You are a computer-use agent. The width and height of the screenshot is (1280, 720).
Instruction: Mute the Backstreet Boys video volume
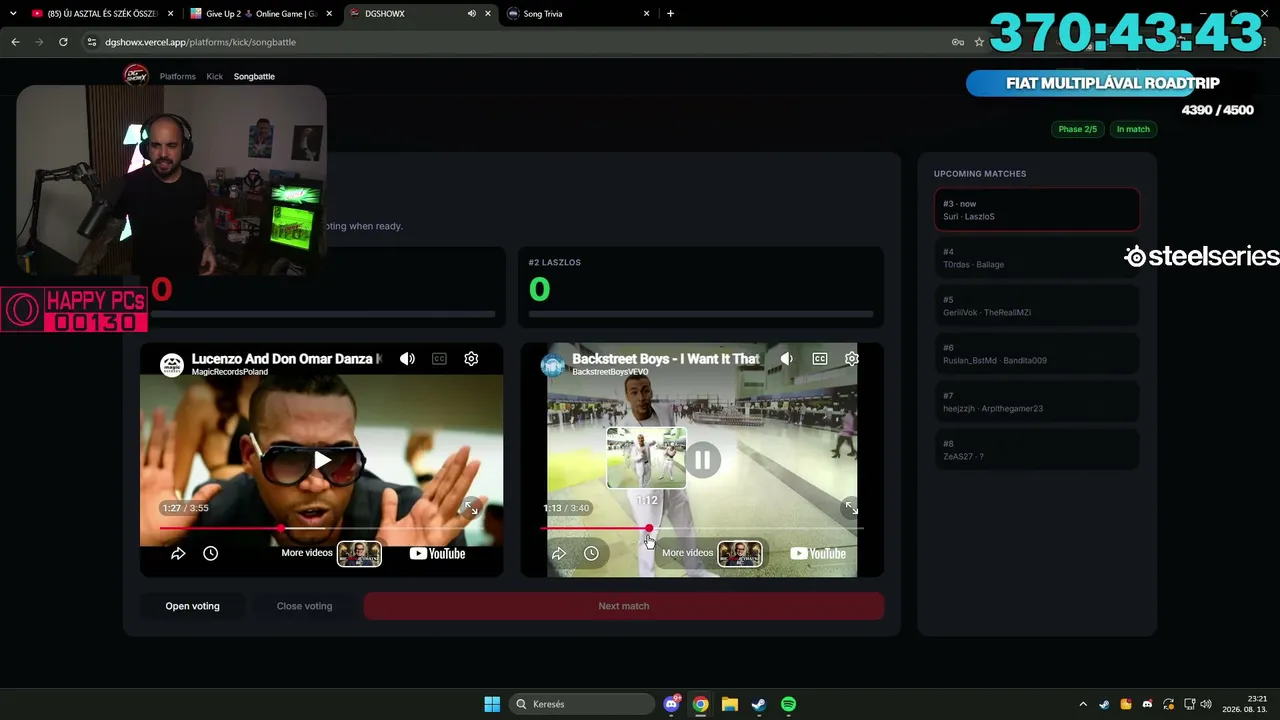tap(787, 359)
